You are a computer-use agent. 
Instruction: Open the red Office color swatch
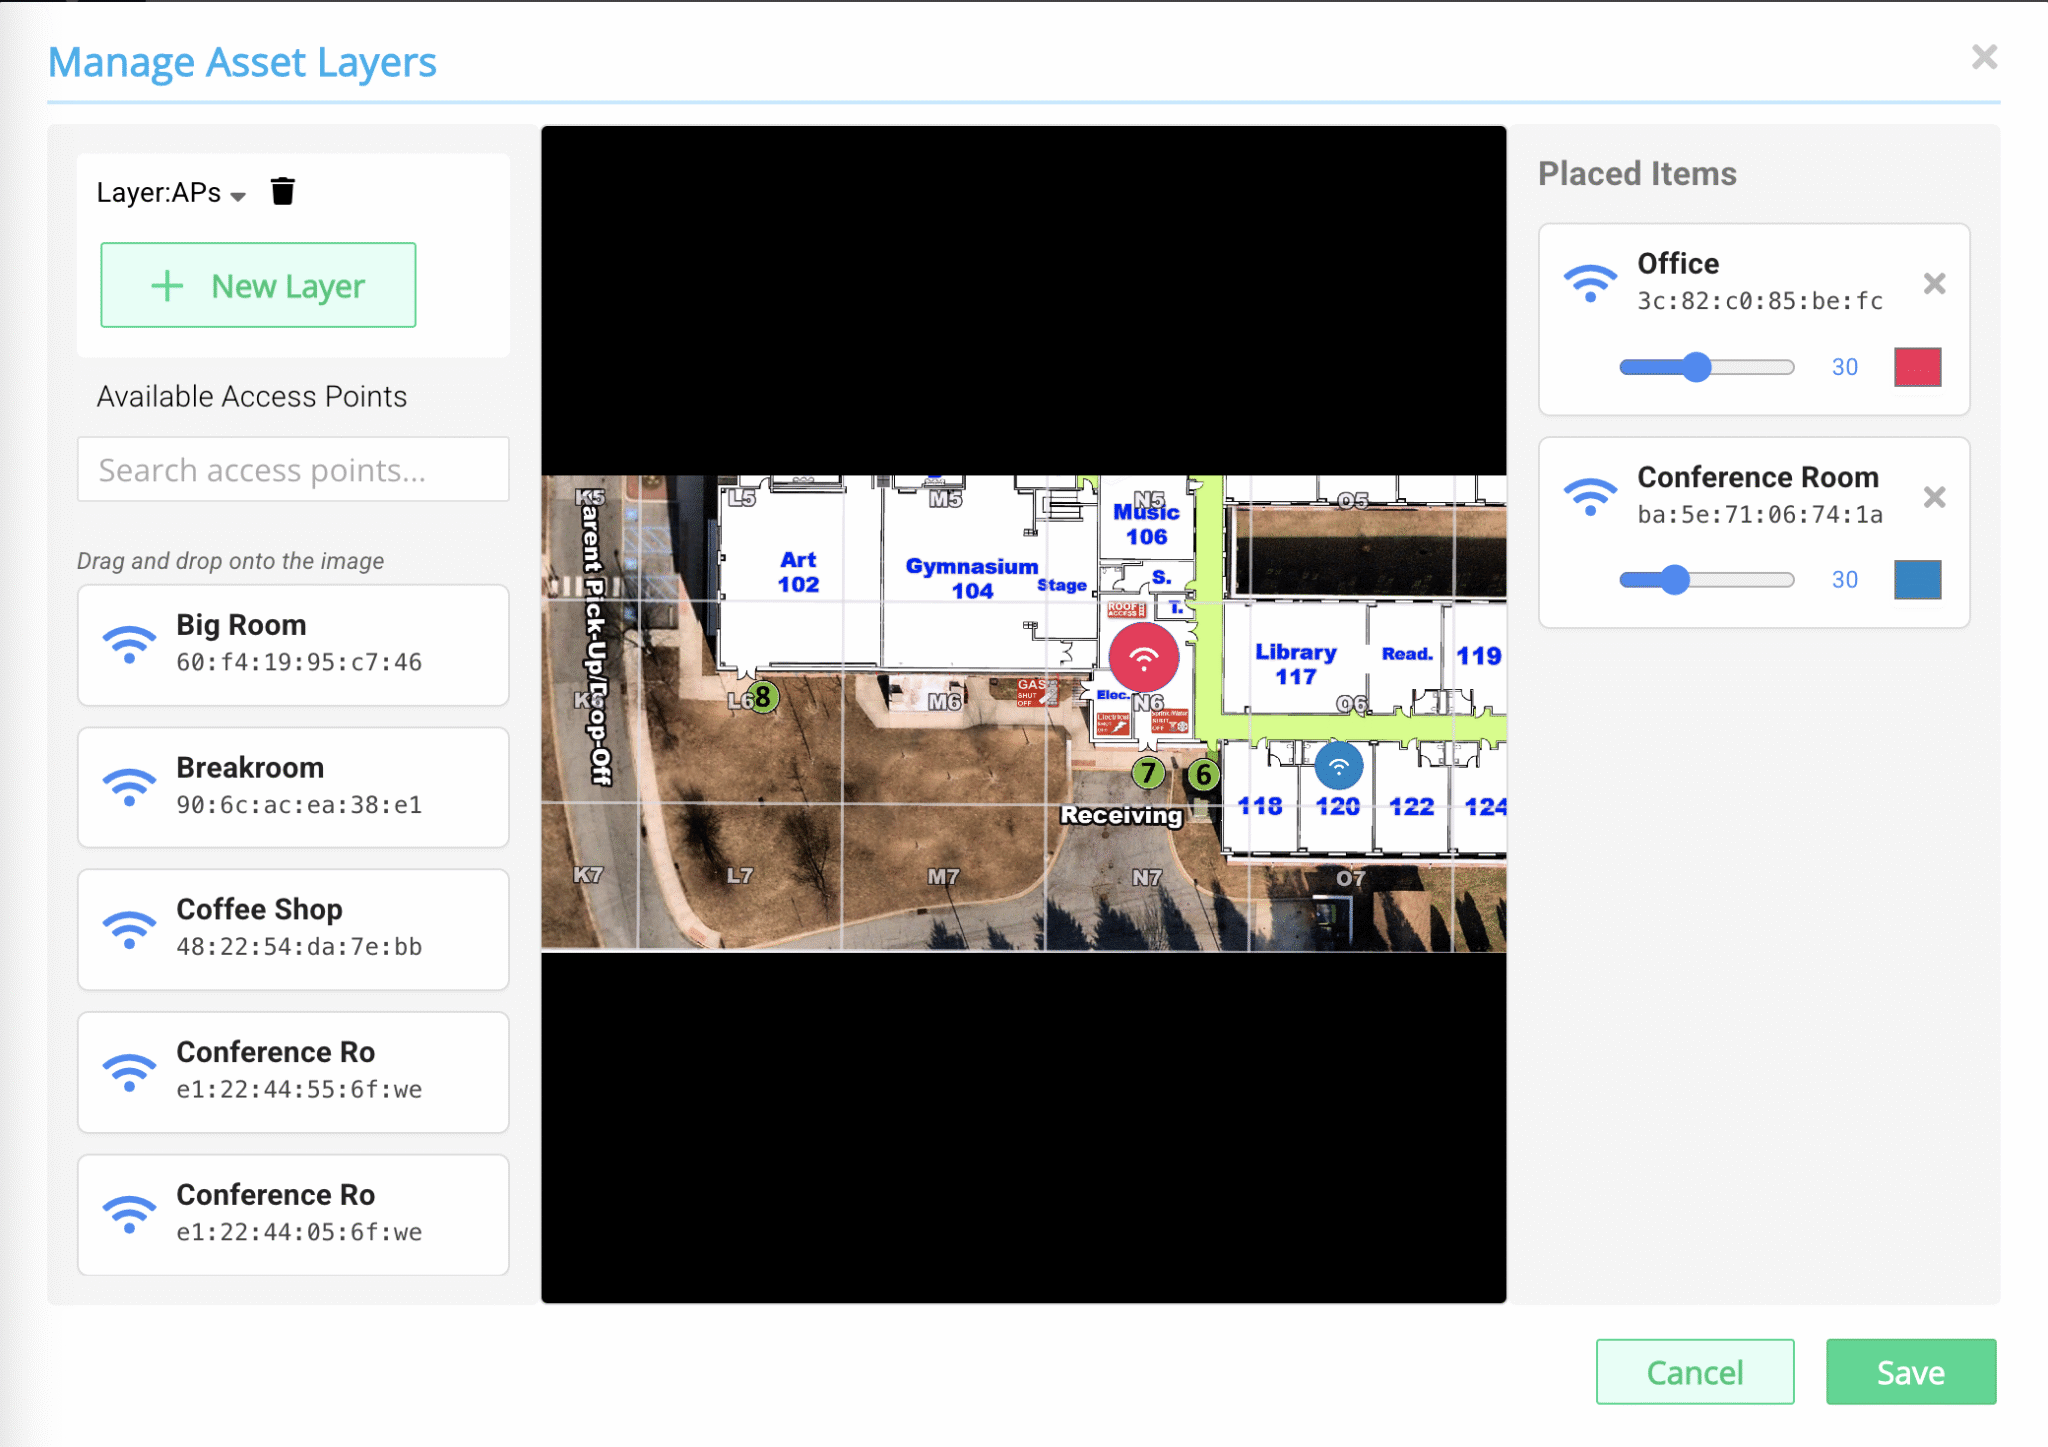coord(1917,367)
